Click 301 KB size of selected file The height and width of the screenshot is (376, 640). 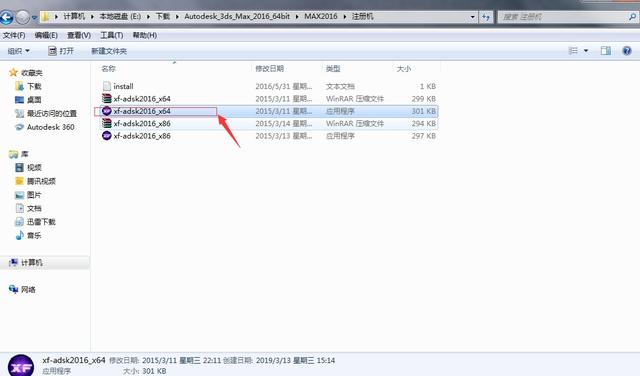coord(424,111)
